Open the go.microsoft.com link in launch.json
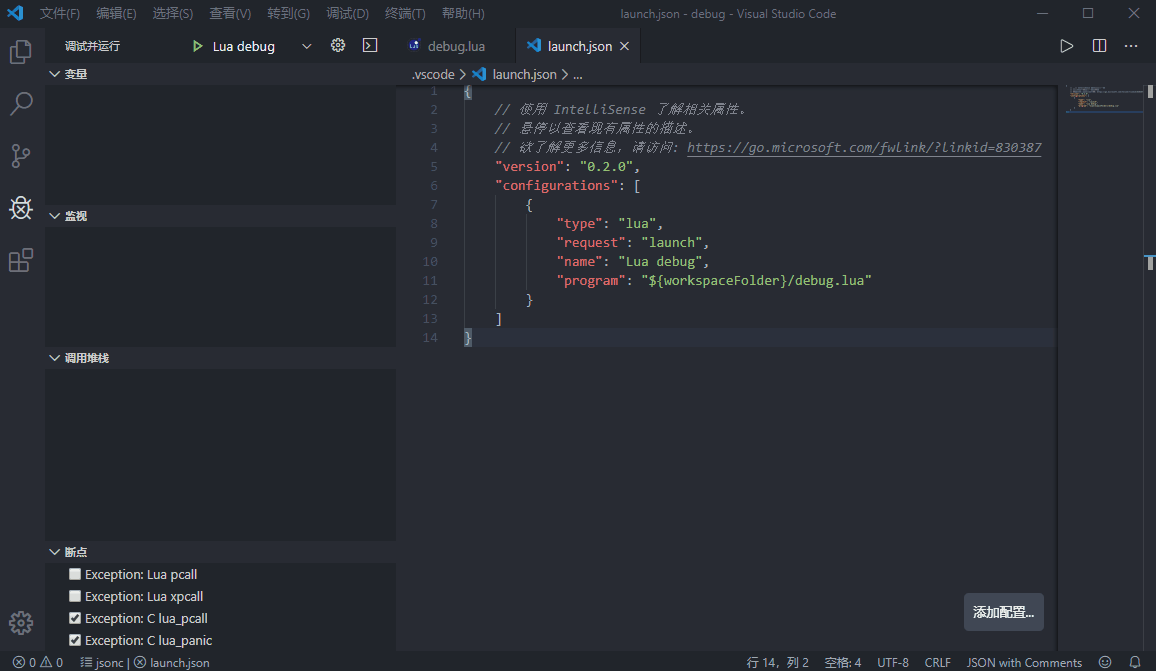The width and height of the screenshot is (1156, 671). click(866, 147)
